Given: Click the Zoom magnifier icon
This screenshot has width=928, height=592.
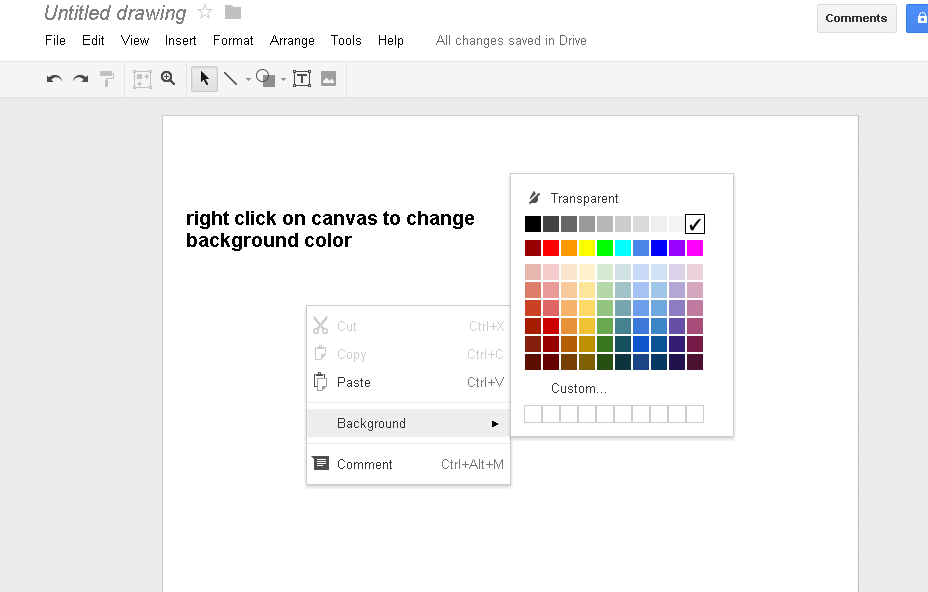Looking at the screenshot, I should [x=168, y=78].
